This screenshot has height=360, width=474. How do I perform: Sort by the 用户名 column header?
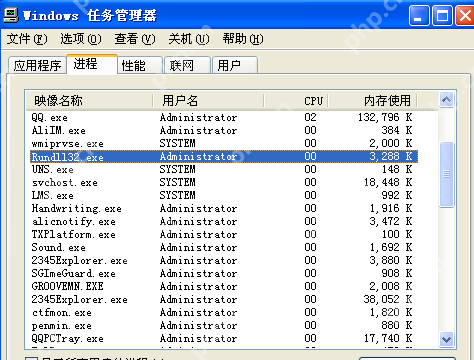208,101
